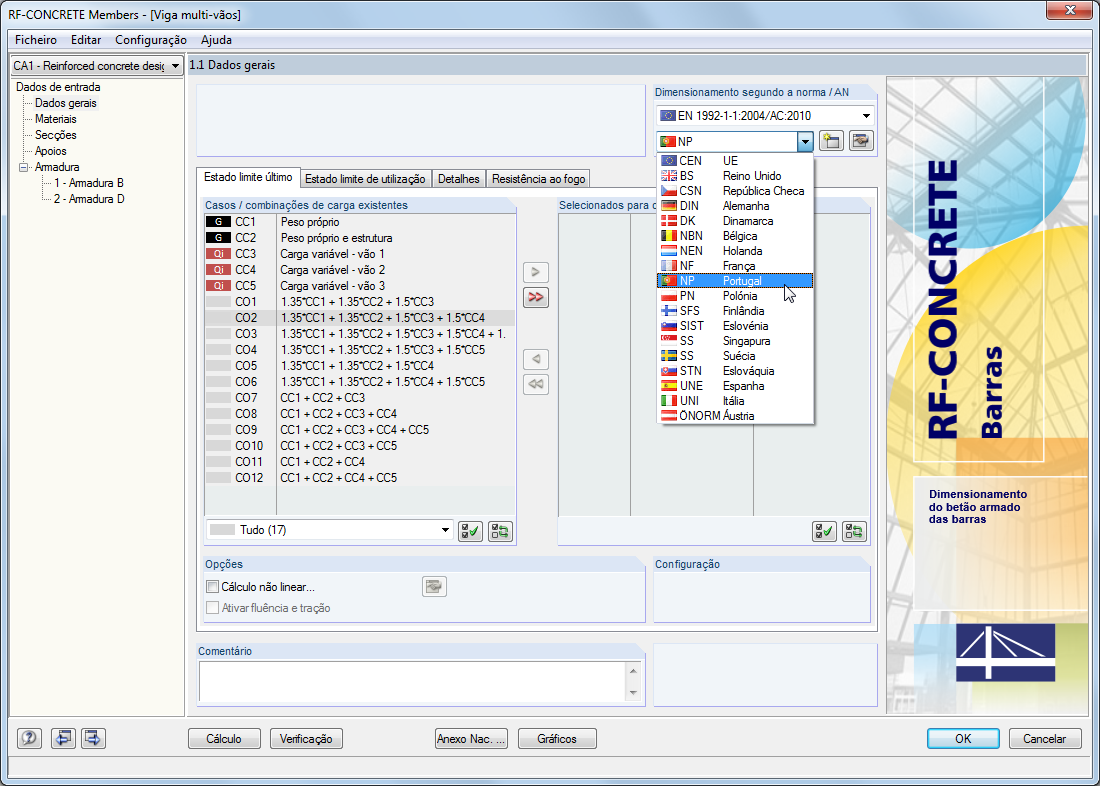Choose UNE Espanha from the list

[735, 386]
